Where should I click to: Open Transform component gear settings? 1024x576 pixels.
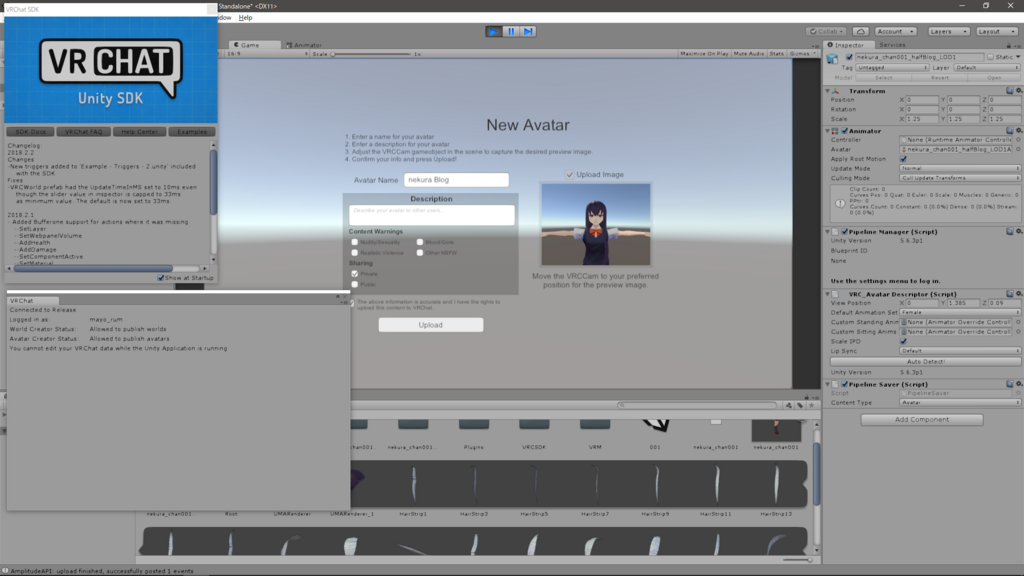pyautogui.click(x=1019, y=91)
